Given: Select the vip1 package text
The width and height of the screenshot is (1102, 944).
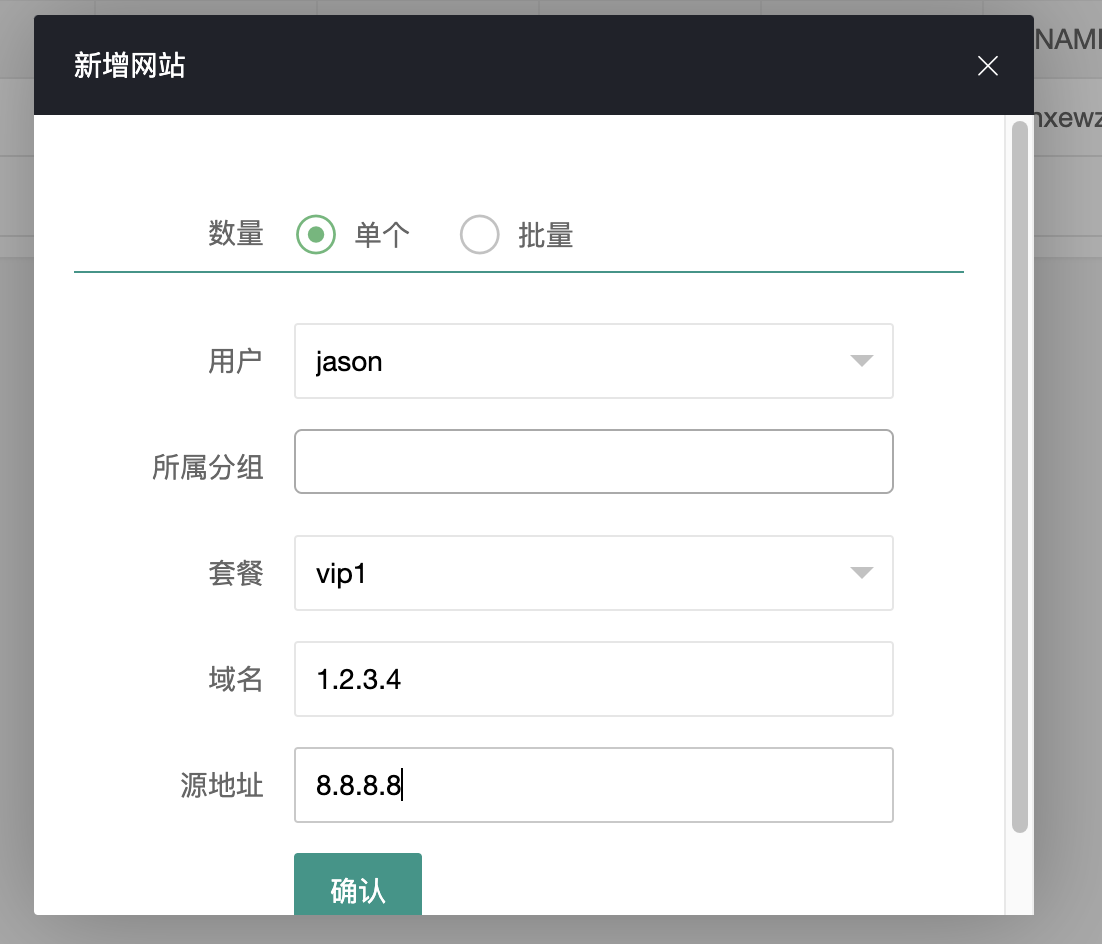Looking at the screenshot, I should tap(340, 573).
